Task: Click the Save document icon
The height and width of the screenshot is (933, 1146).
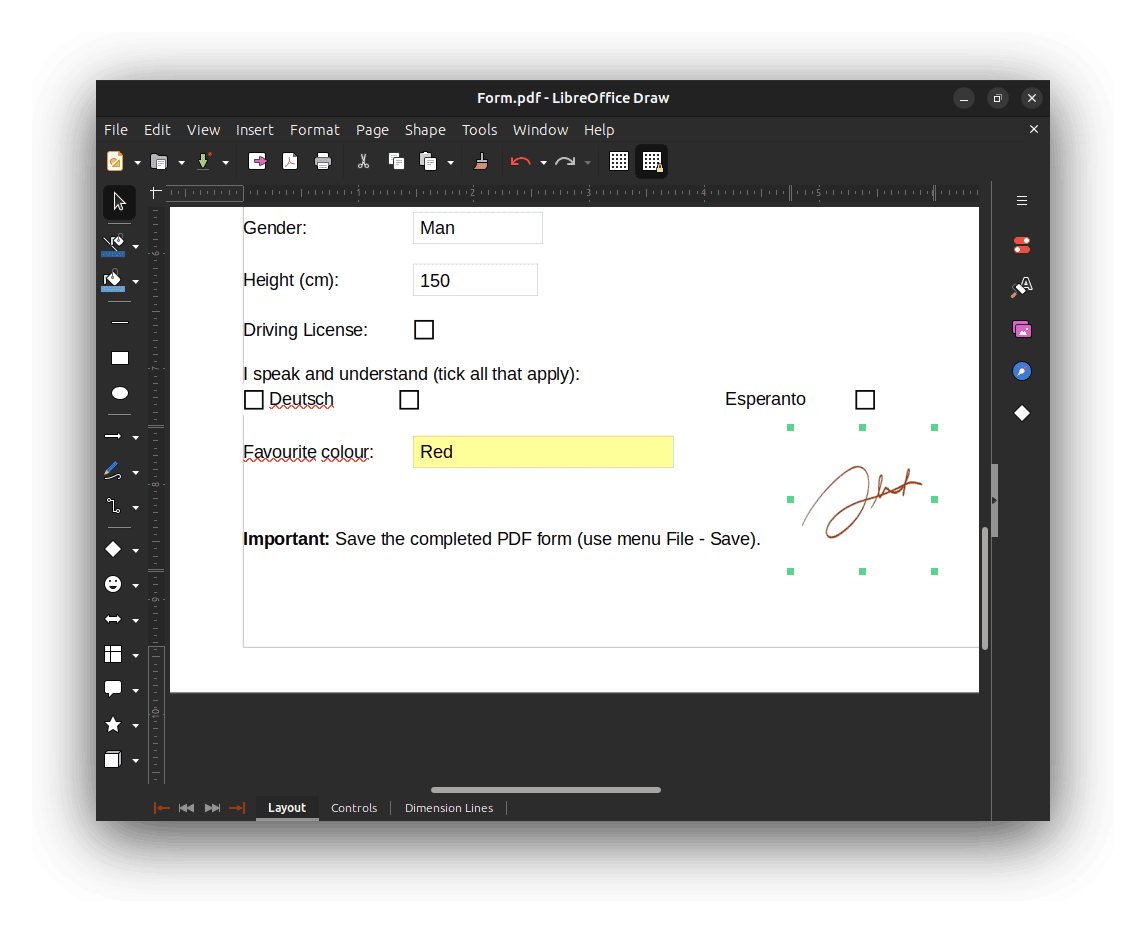Action: tap(204, 161)
